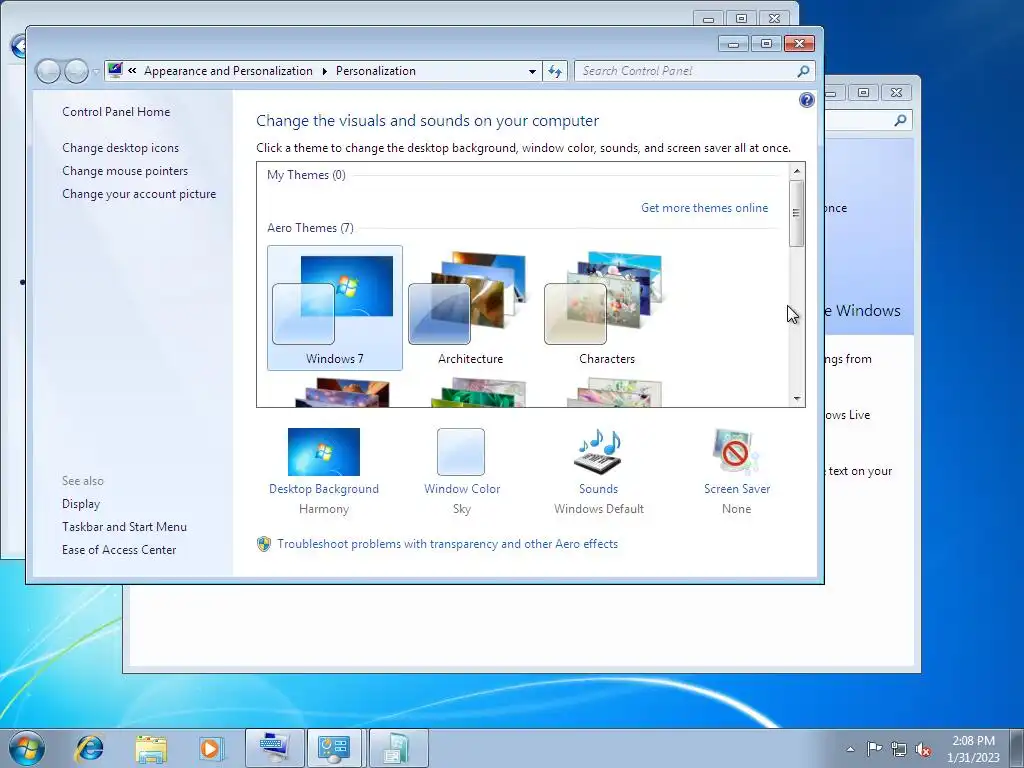Select the Windows 7 theme
The height and width of the screenshot is (768, 1024).
pos(334,308)
